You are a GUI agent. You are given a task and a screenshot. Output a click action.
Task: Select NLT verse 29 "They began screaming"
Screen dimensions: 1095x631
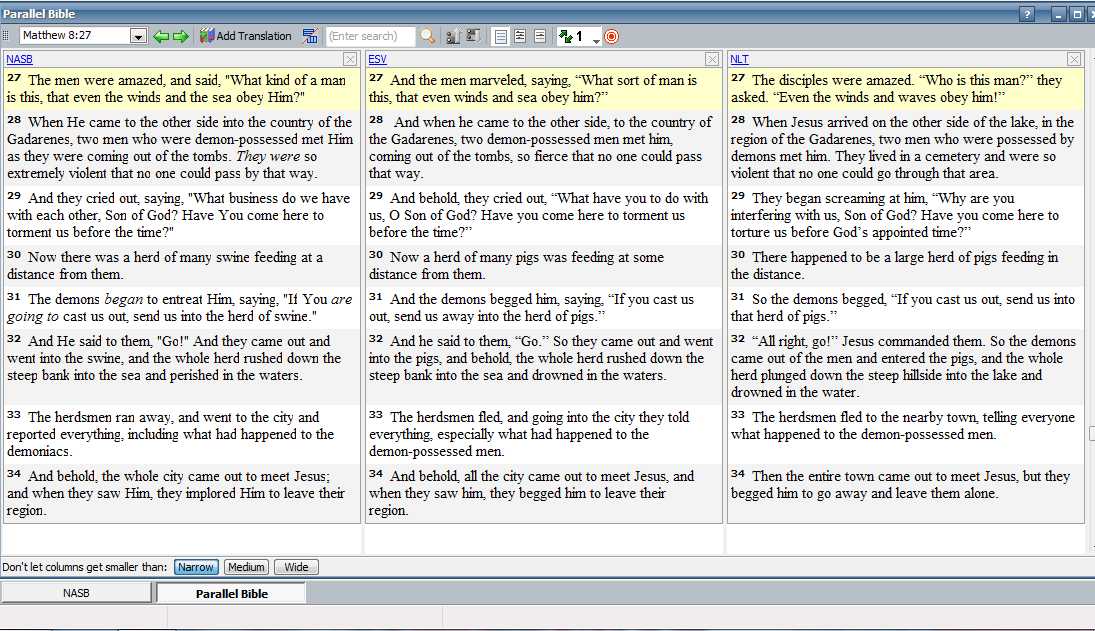(906, 215)
